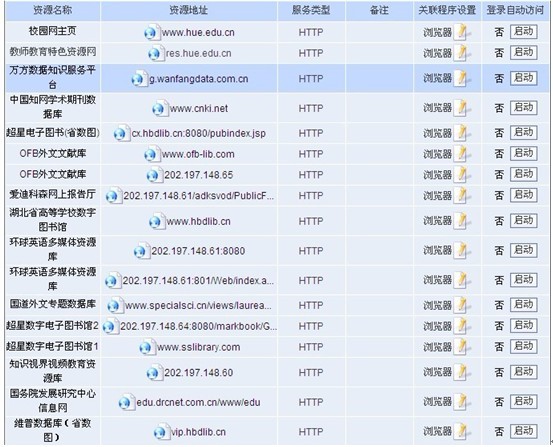Click 登录自动访问 column header
This screenshot has height=447, width=553.
(515, 10)
